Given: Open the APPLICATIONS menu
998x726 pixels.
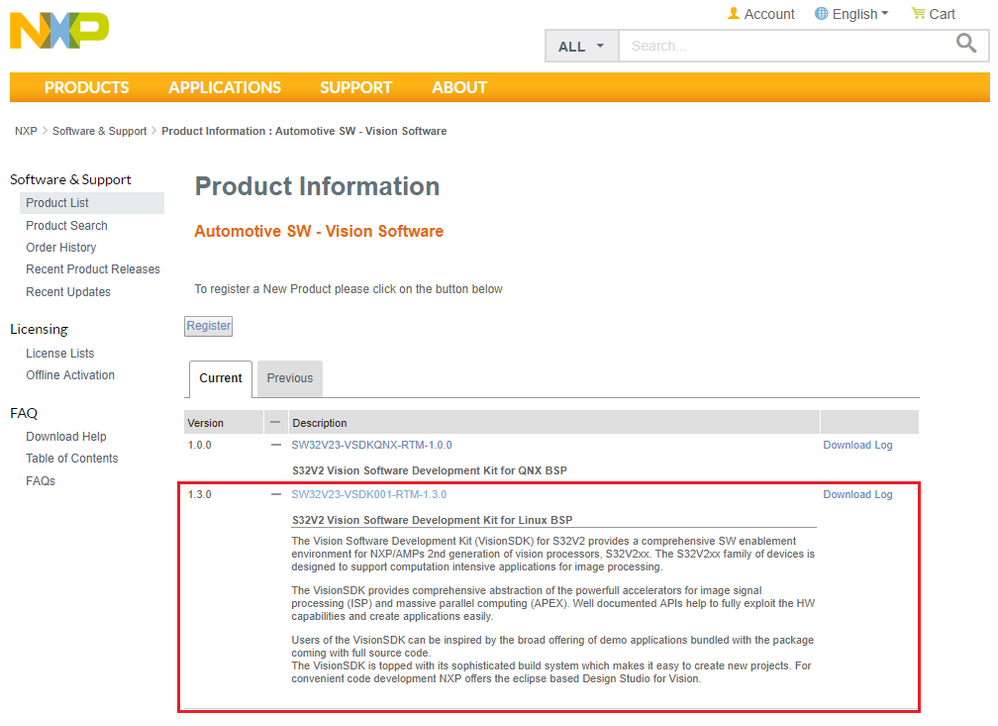Looking at the screenshot, I should 225,88.
